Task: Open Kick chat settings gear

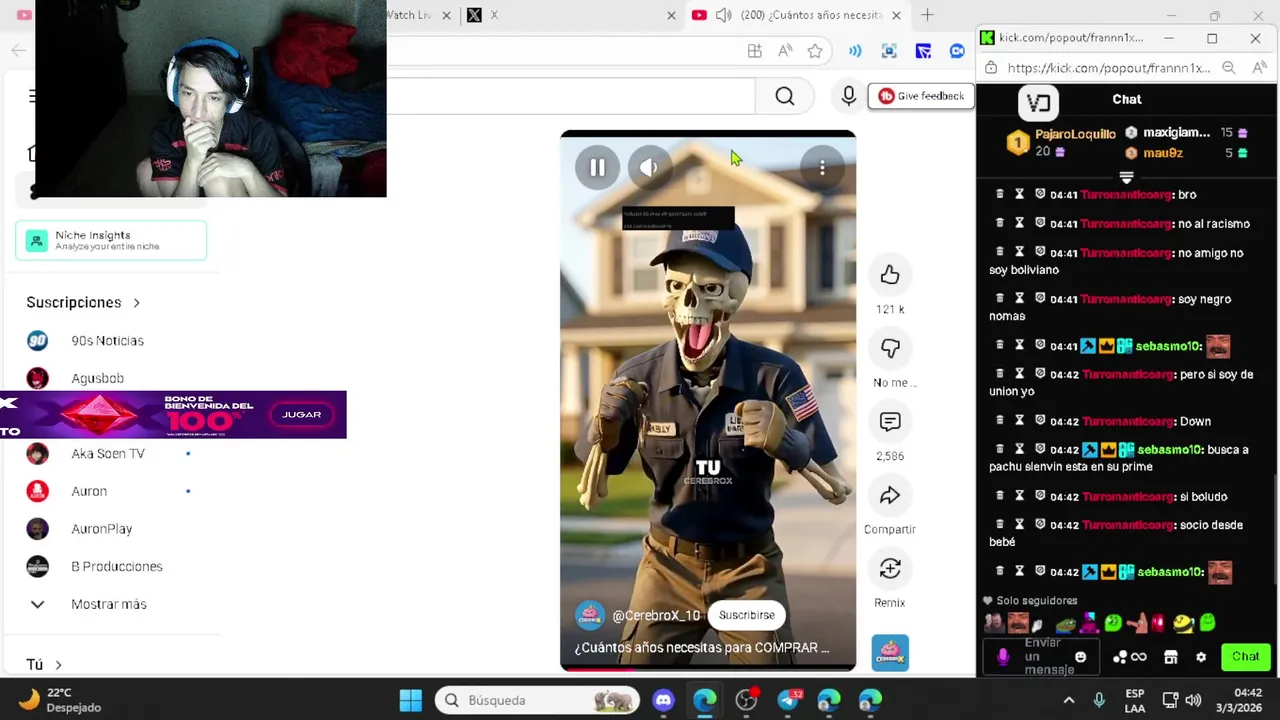Action: click(1201, 657)
